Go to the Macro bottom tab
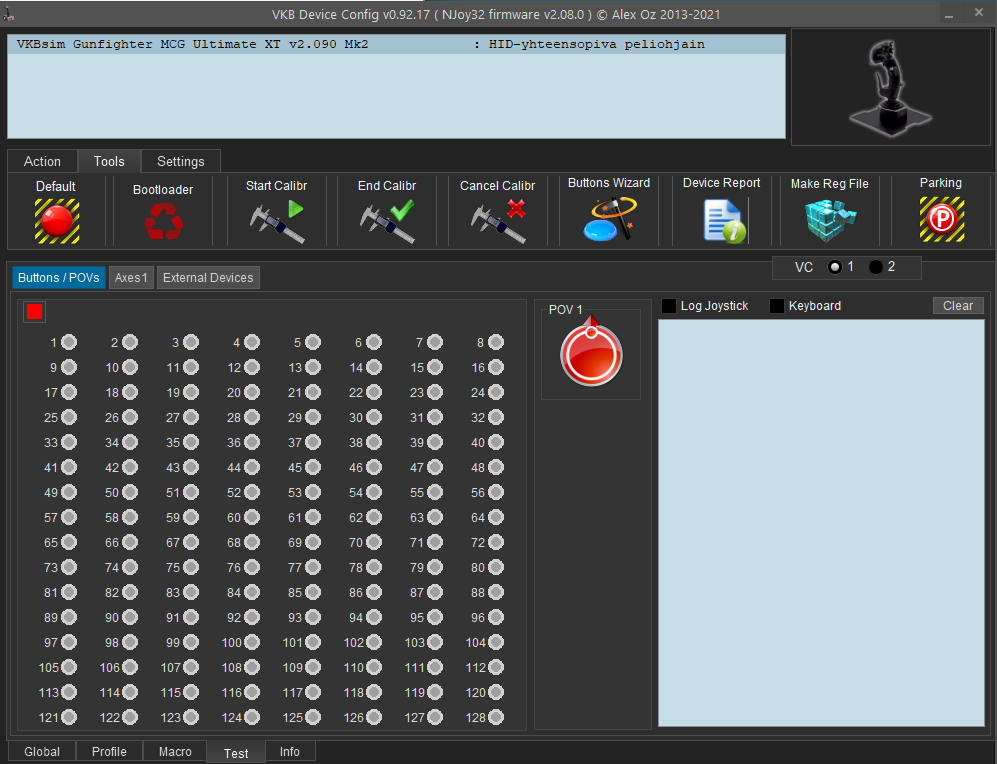The height and width of the screenshot is (764, 997). coord(175,751)
